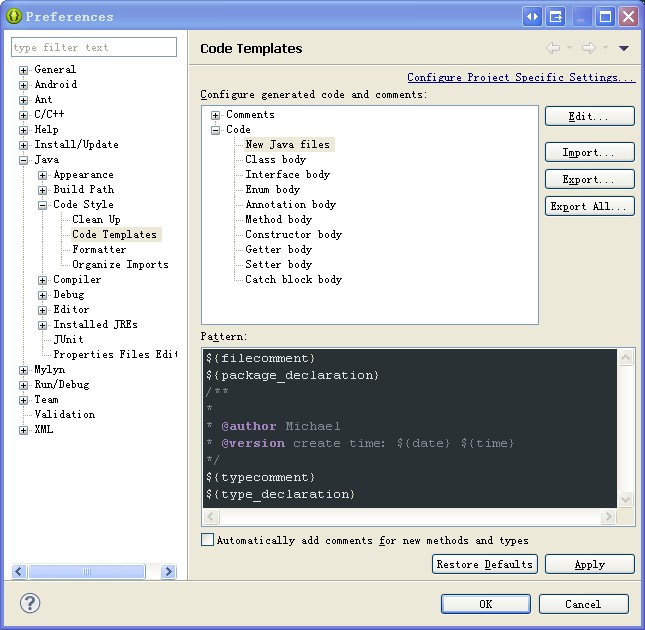The height and width of the screenshot is (630, 645).
Task: Select Organize Imports preference page
Action: coord(120,264)
